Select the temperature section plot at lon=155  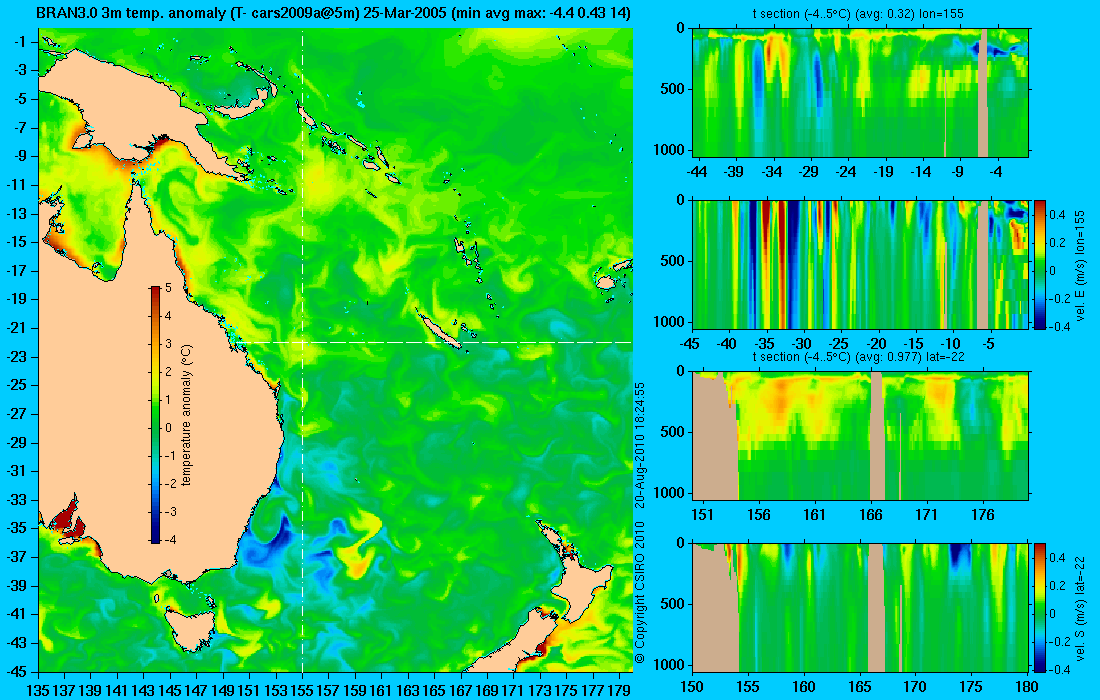[x=860, y=93]
